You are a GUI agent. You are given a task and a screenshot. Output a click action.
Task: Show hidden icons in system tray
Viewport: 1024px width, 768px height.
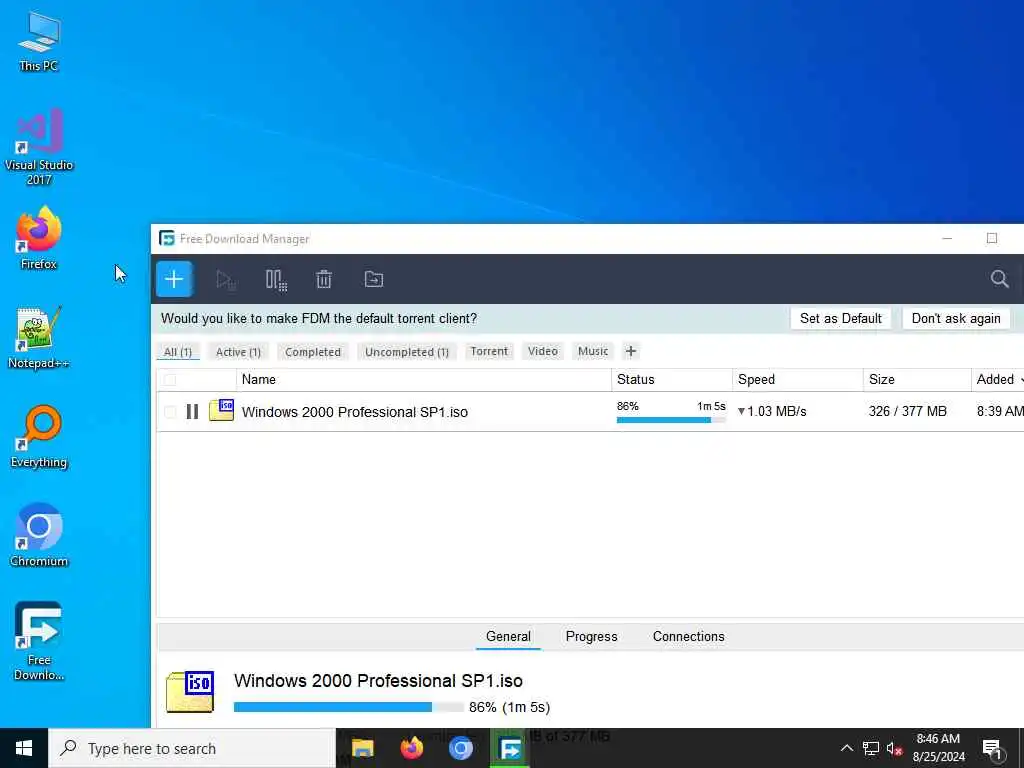[846, 748]
